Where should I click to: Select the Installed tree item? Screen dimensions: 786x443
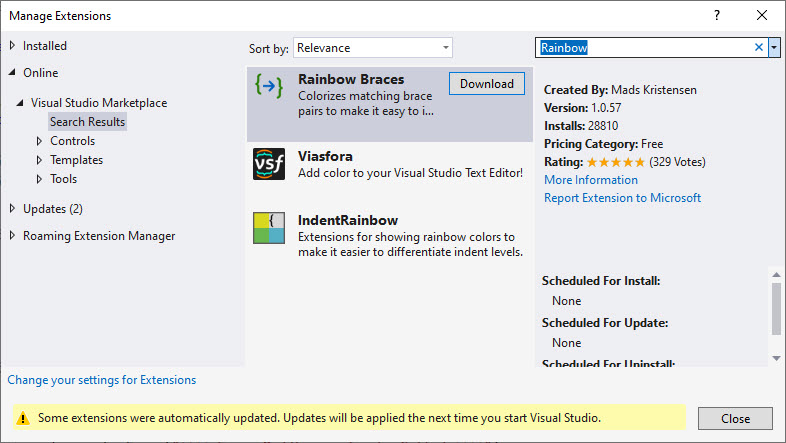pos(45,46)
